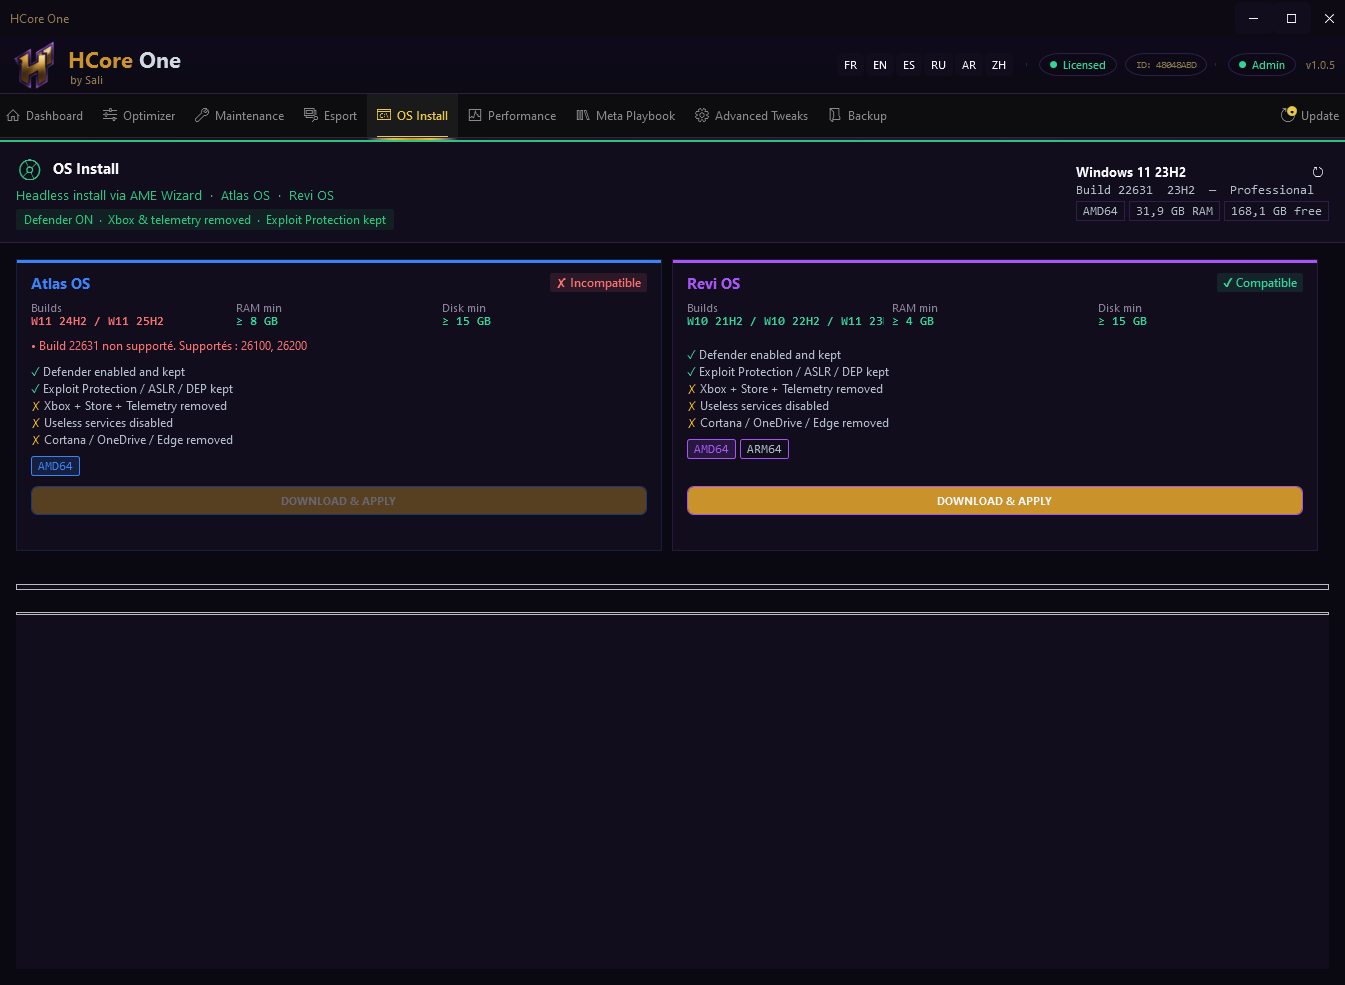Click the Performance chart icon
1345x985 pixels.
pos(475,116)
